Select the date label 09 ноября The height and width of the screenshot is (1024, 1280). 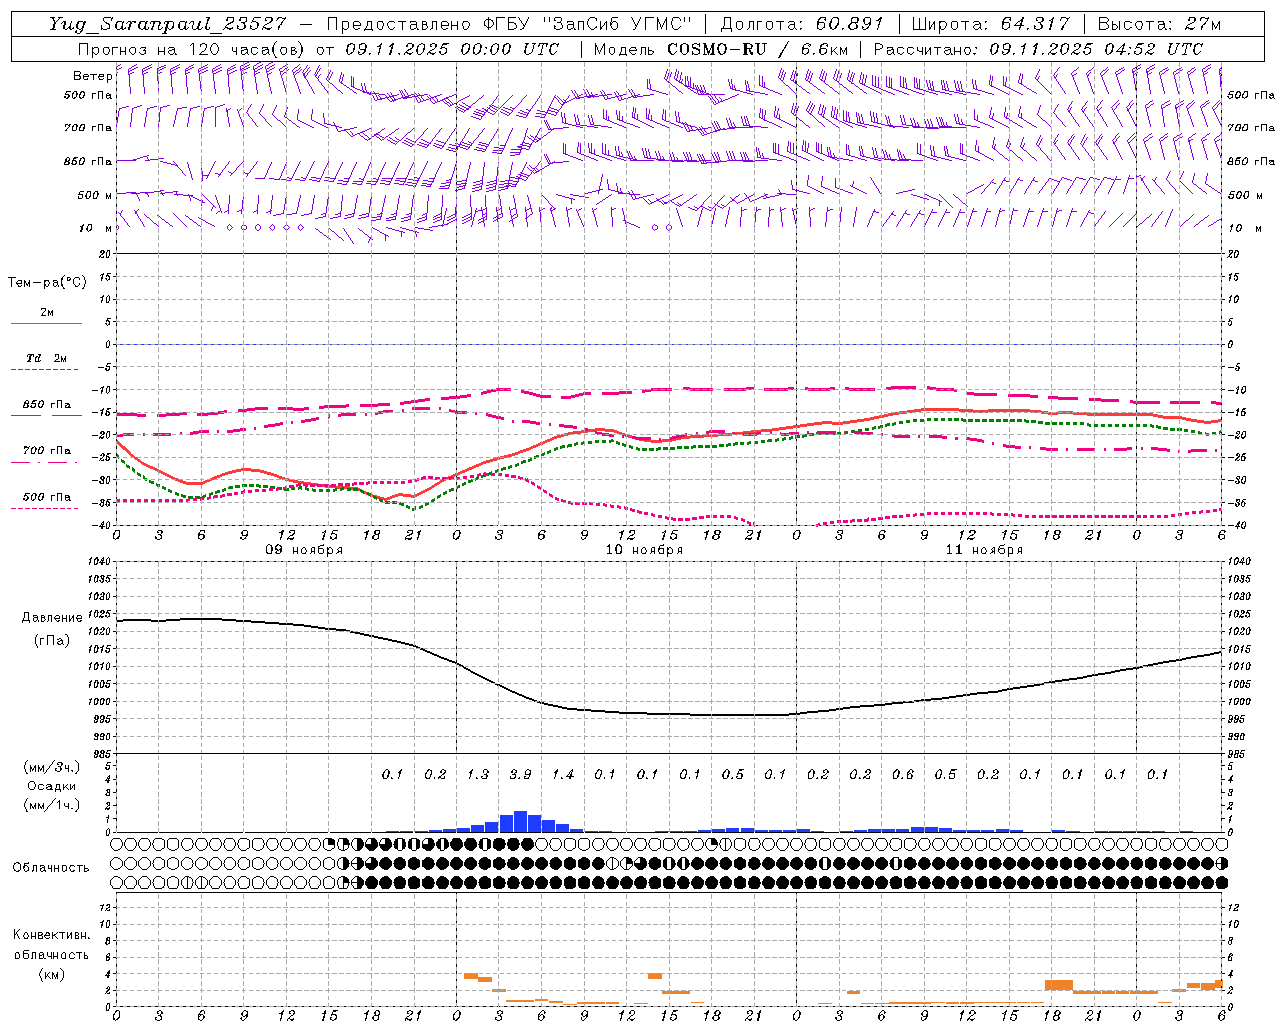(x=304, y=550)
